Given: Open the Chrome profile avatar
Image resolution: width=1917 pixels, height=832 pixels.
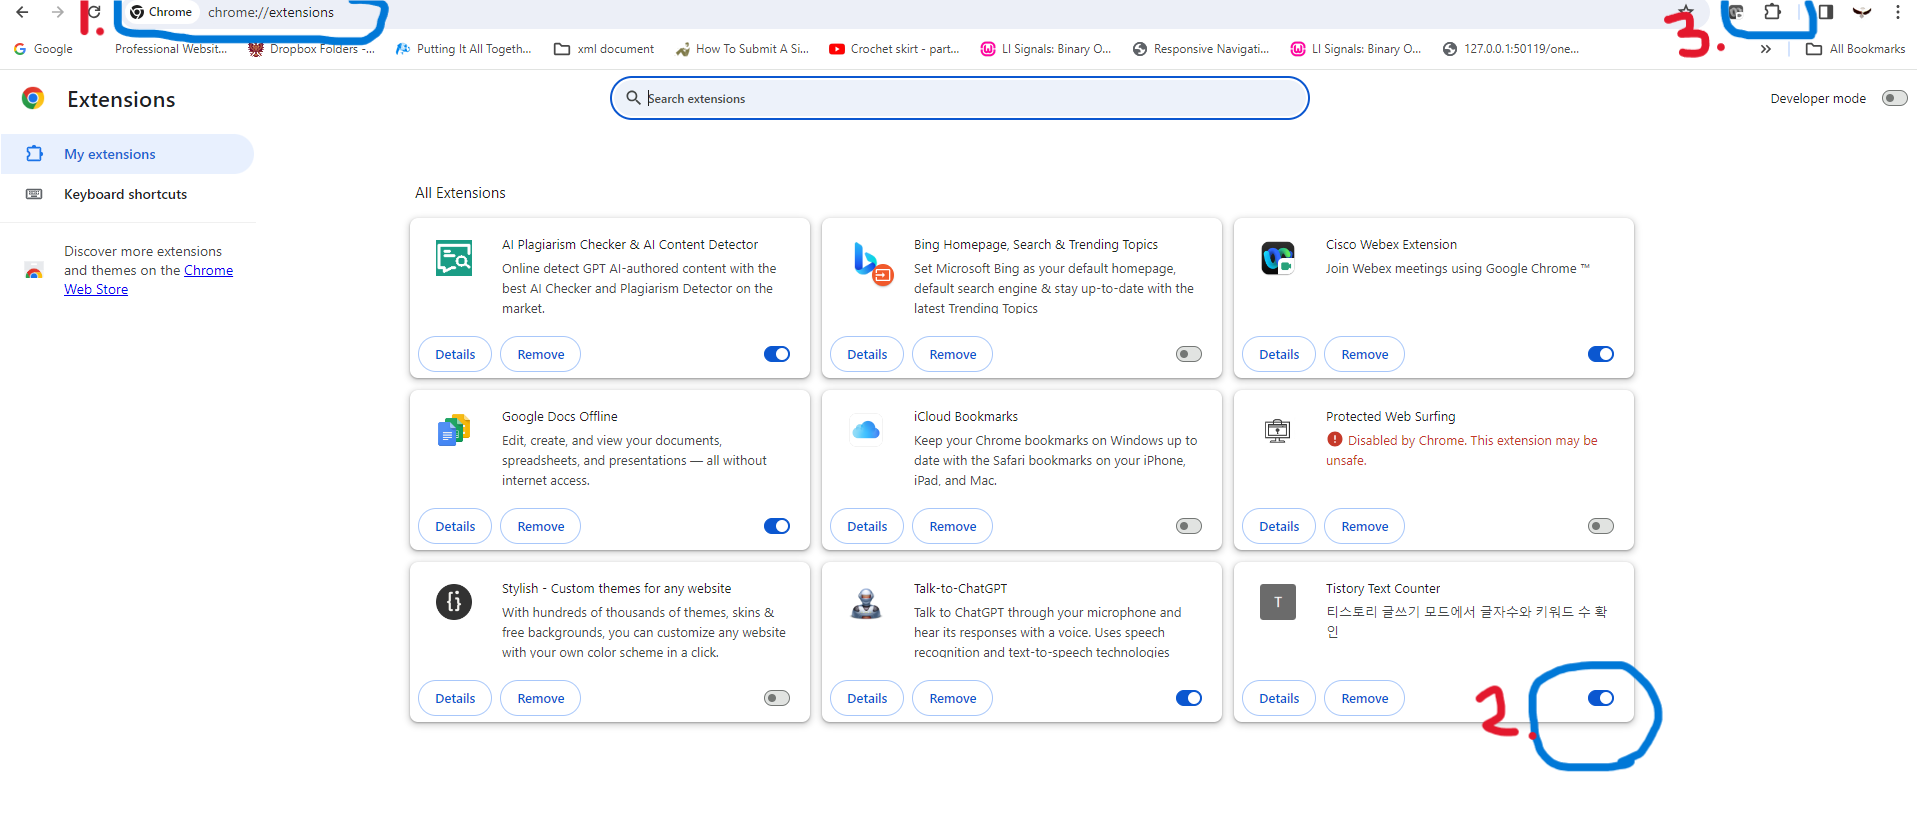Looking at the screenshot, I should (x=1862, y=12).
